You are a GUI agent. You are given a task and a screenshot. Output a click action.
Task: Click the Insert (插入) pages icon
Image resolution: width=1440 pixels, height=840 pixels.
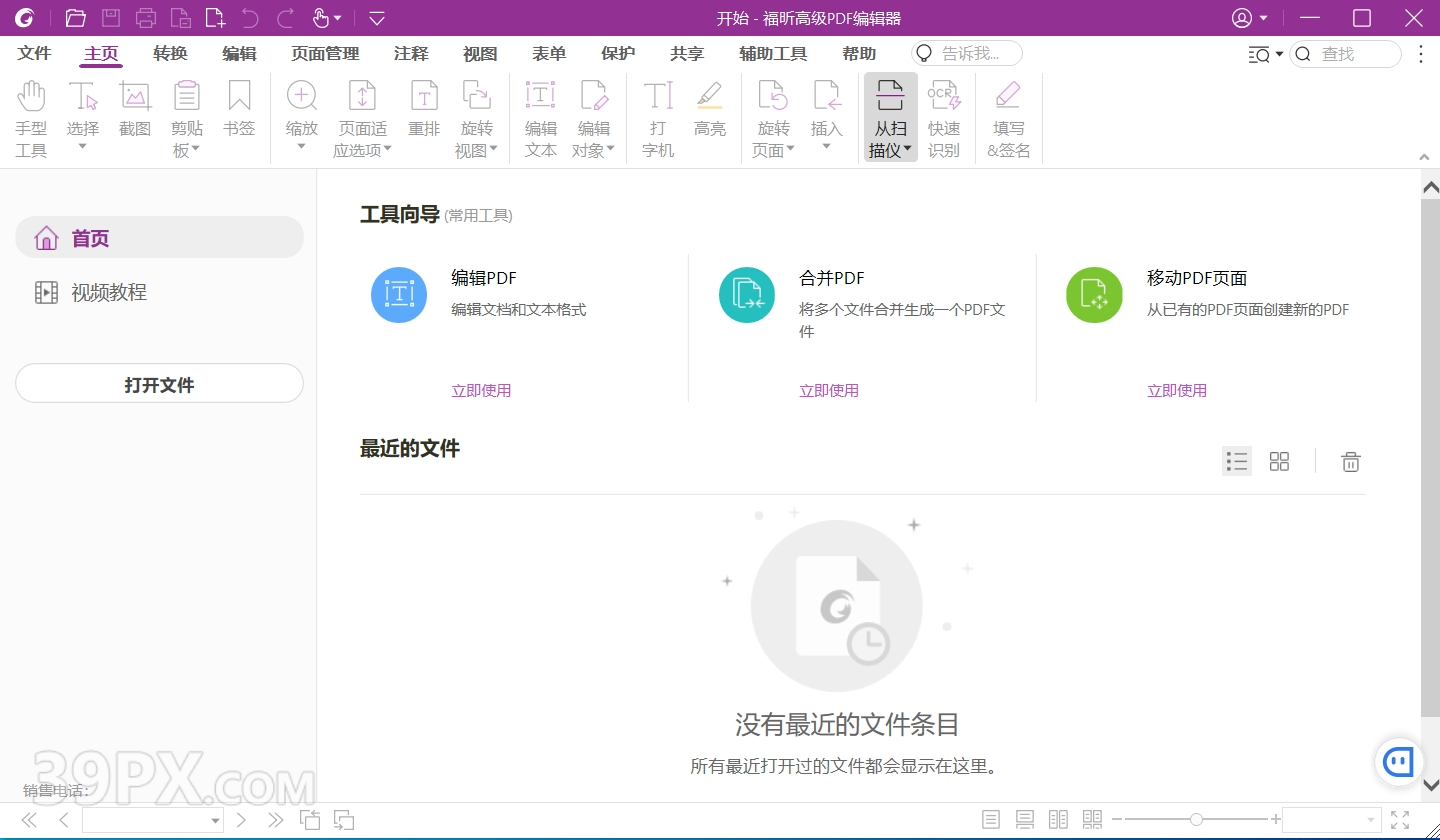coord(827,96)
